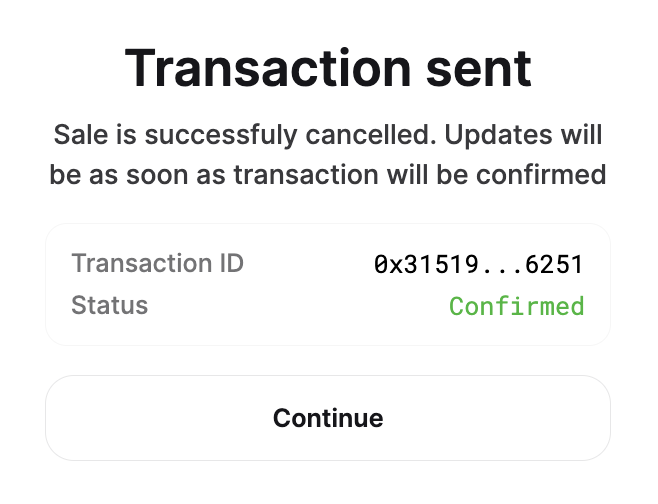This screenshot has width=658, height=504.
Task: Click the Status label
Action: (x=109, y=305)
